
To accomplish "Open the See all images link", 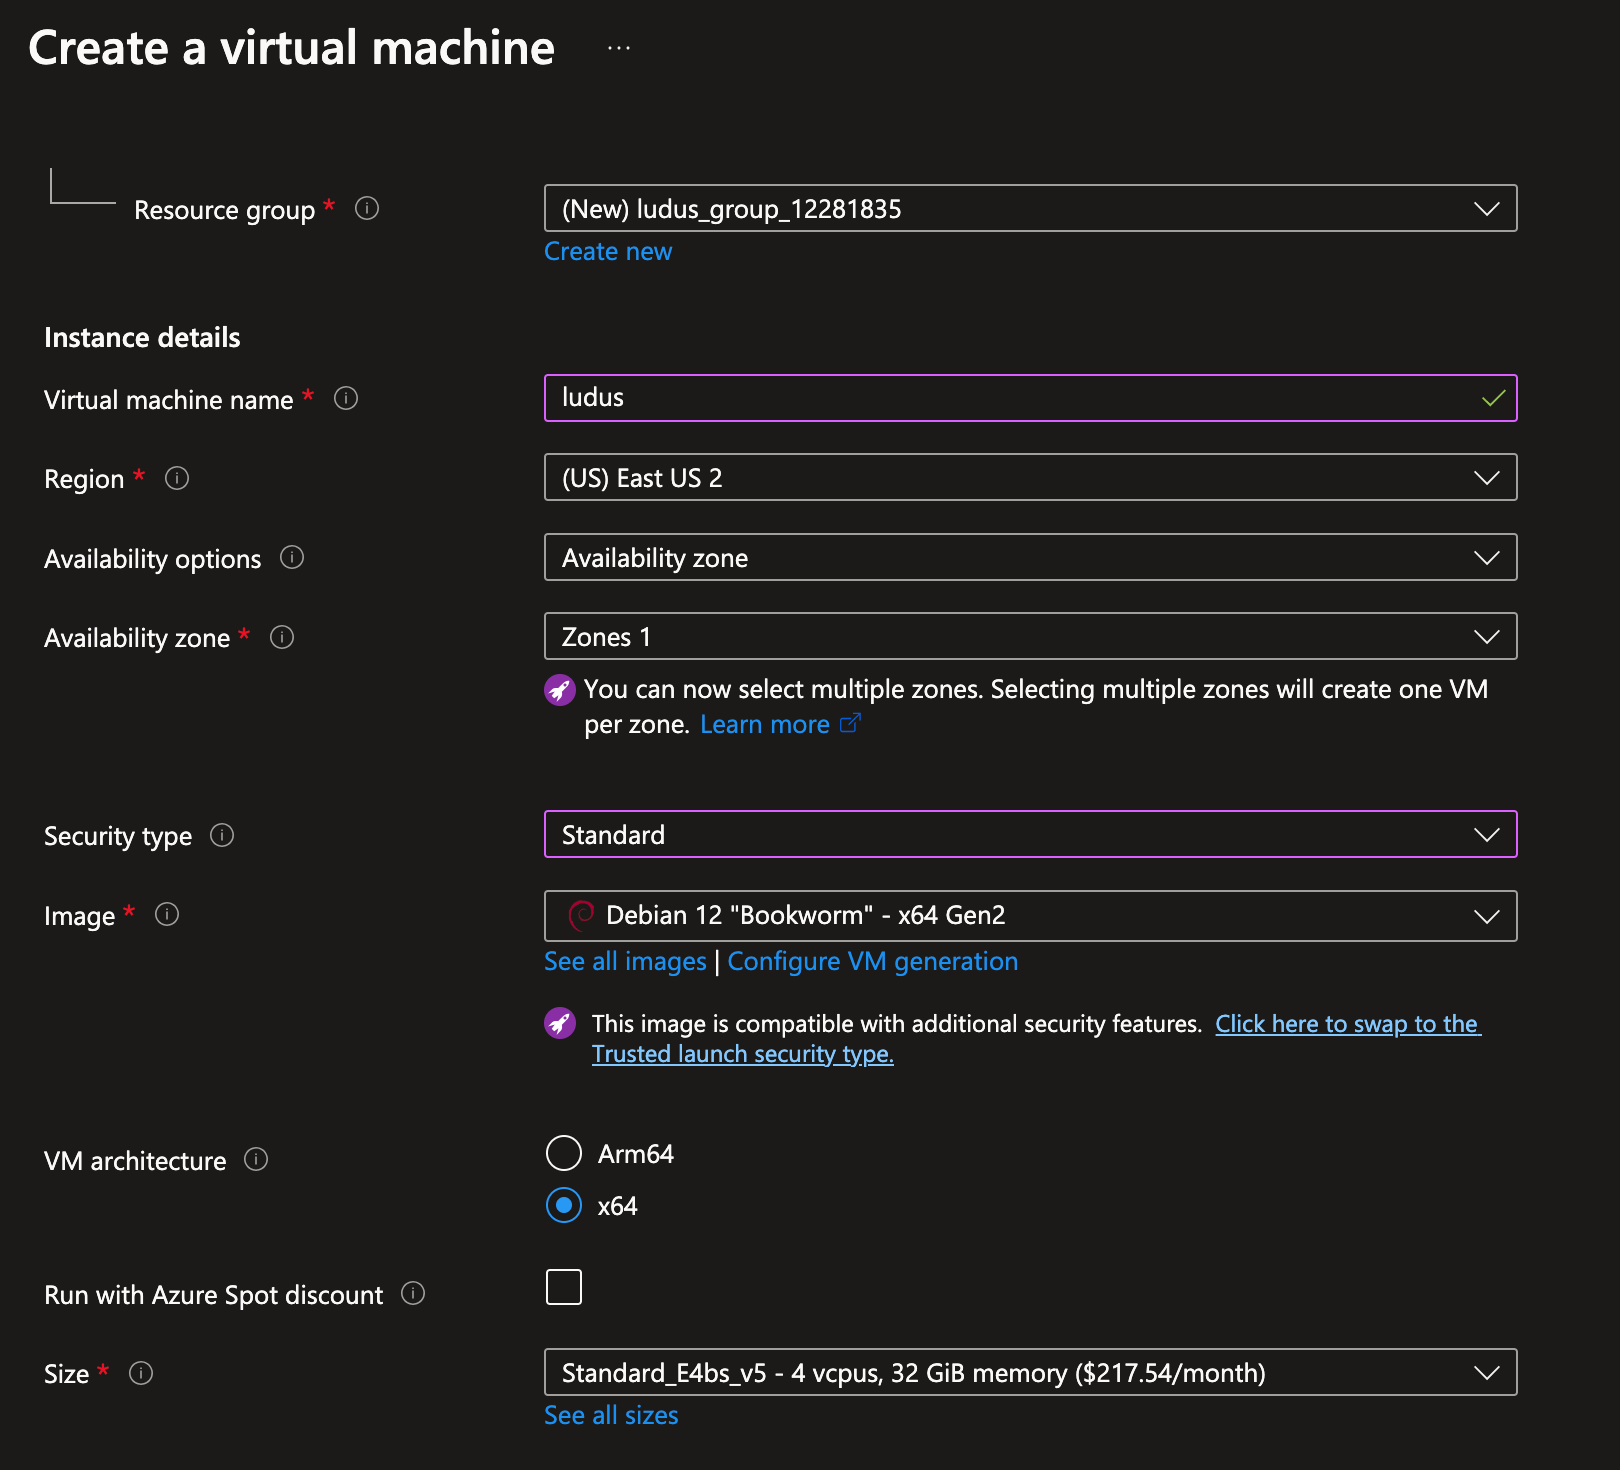I will coord(625,961).
